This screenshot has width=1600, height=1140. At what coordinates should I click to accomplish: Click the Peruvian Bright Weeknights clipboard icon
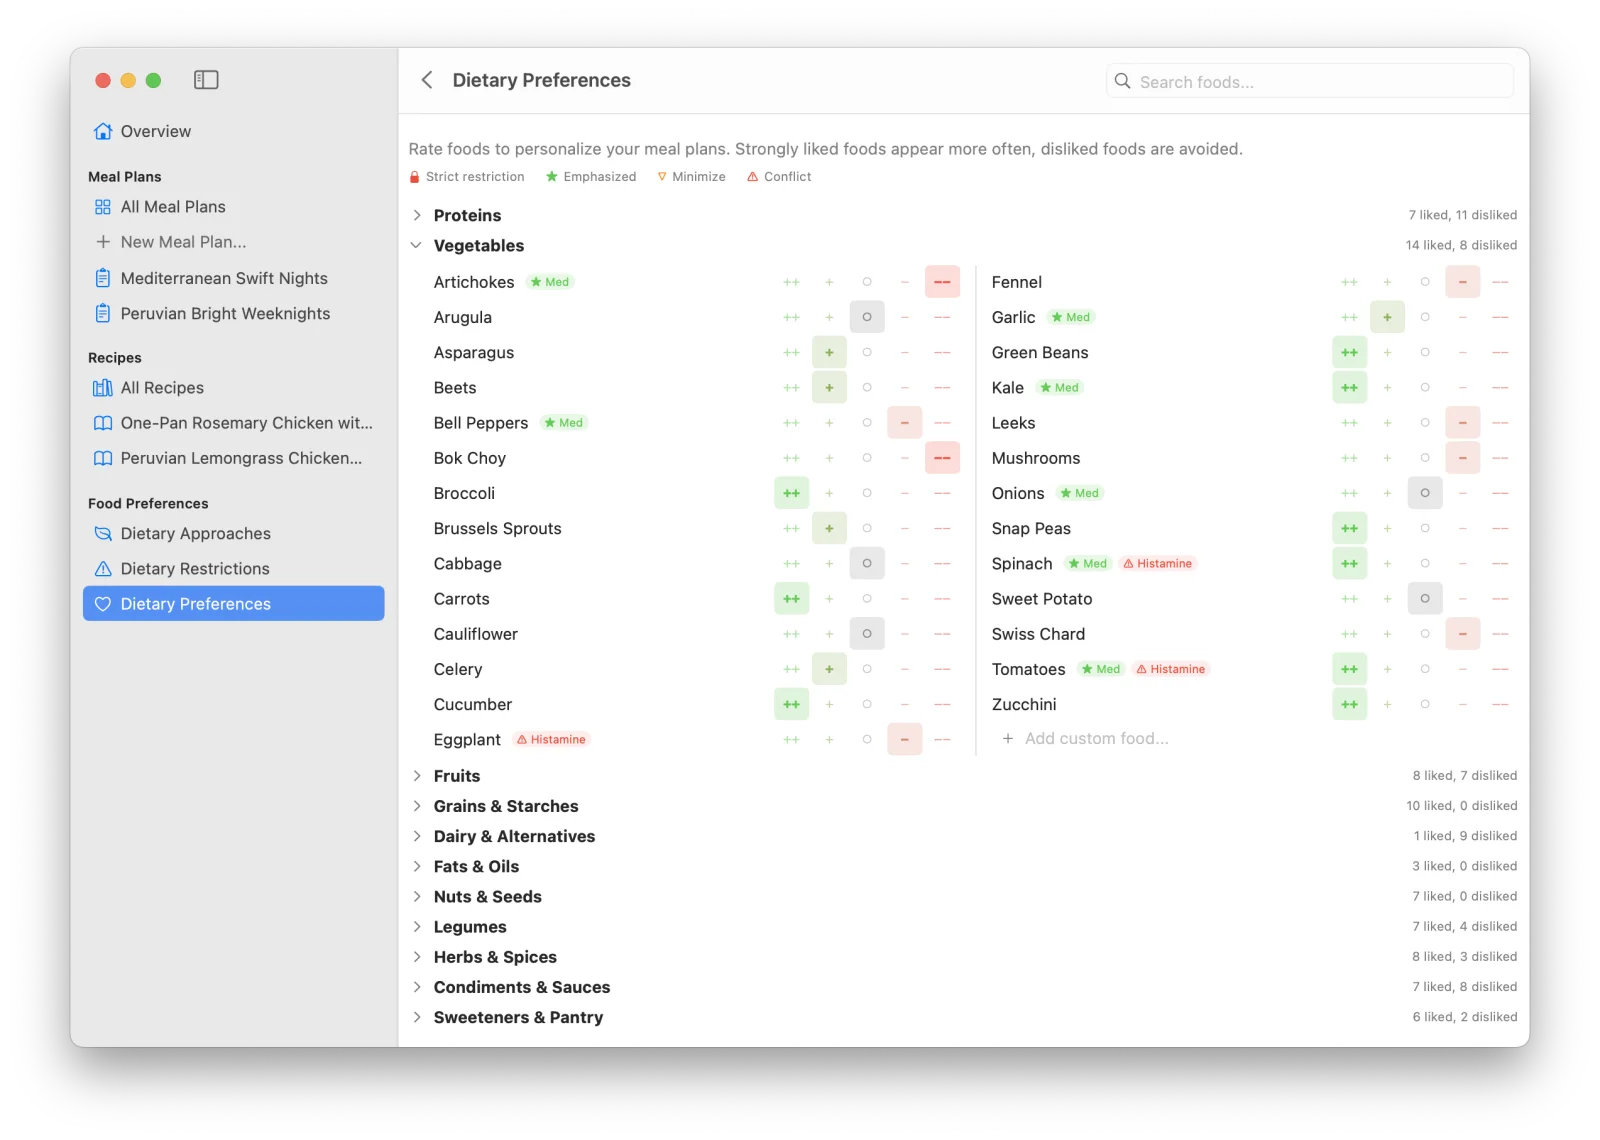point(103,313)
